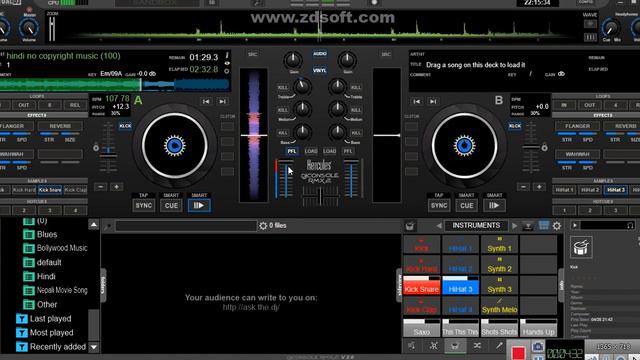Screen dimensions: 640x360
Task: Open browser search options gear
Action: pos(263,226)
